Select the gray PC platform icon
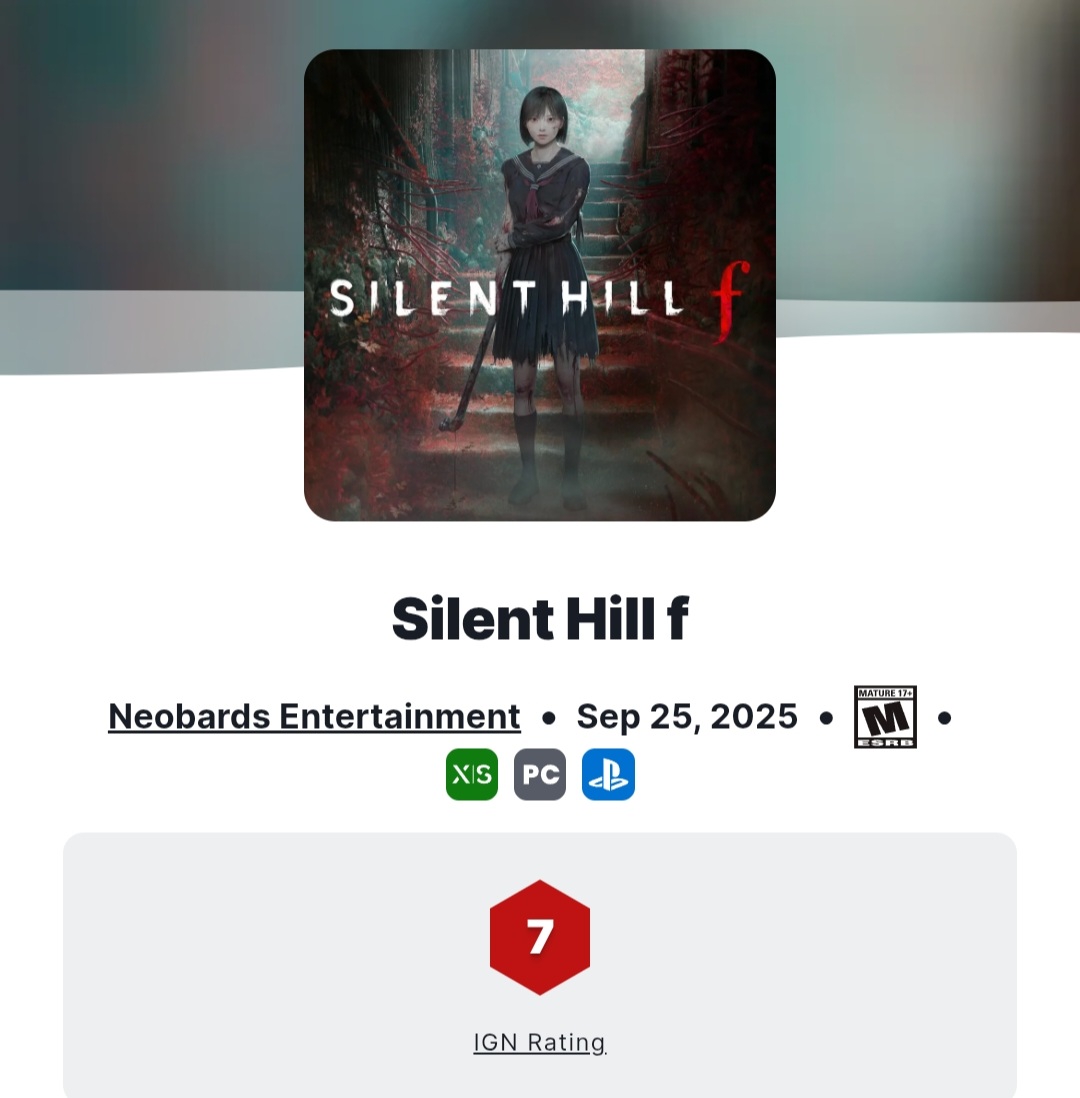 tap(540, 774)
